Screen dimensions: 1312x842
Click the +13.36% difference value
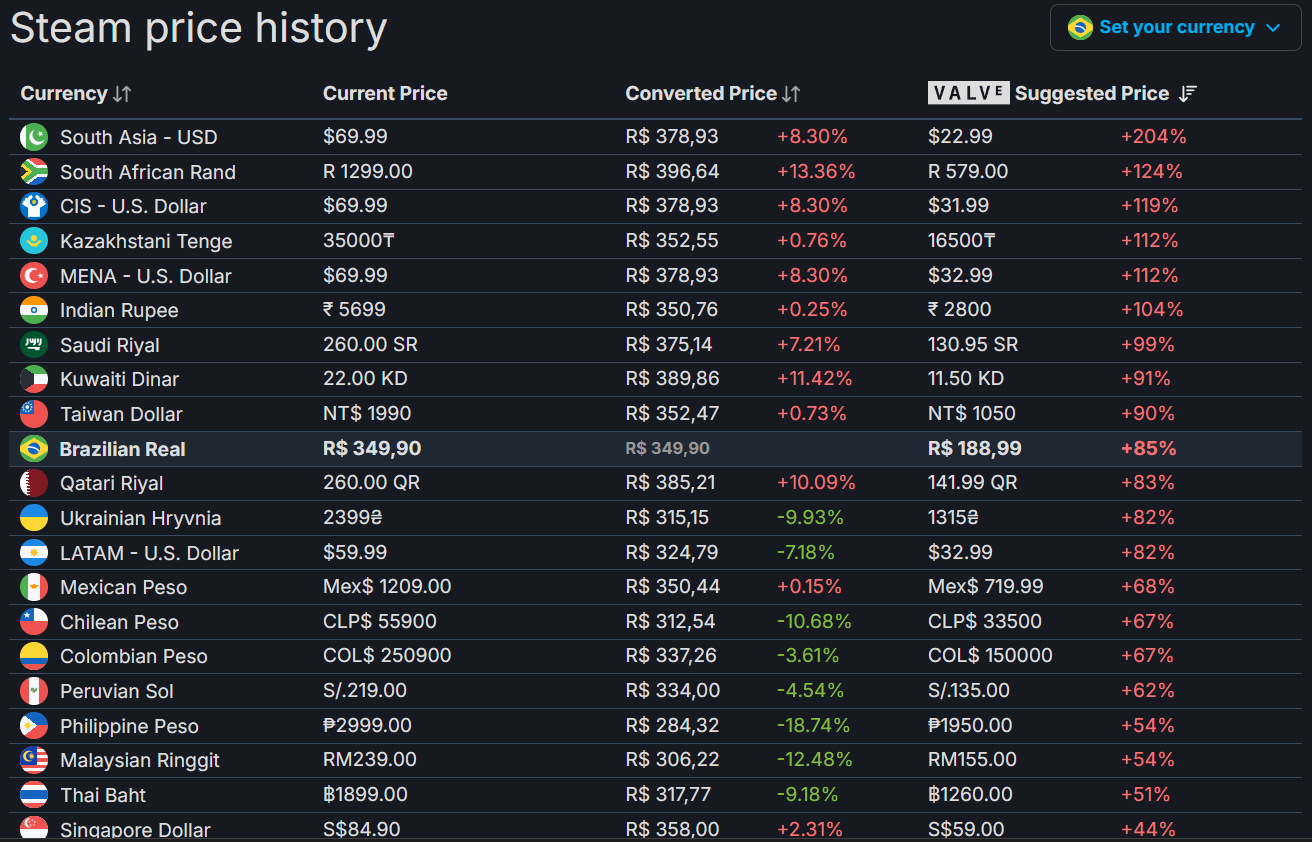pos(816,171)
